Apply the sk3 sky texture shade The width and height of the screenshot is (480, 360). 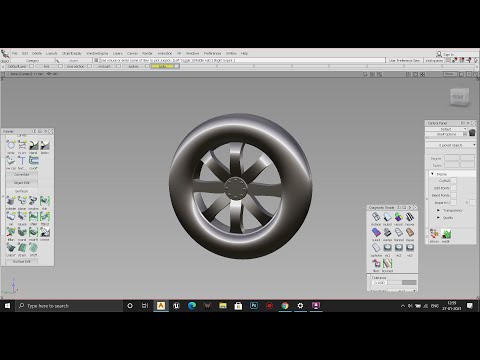point(410,248)
